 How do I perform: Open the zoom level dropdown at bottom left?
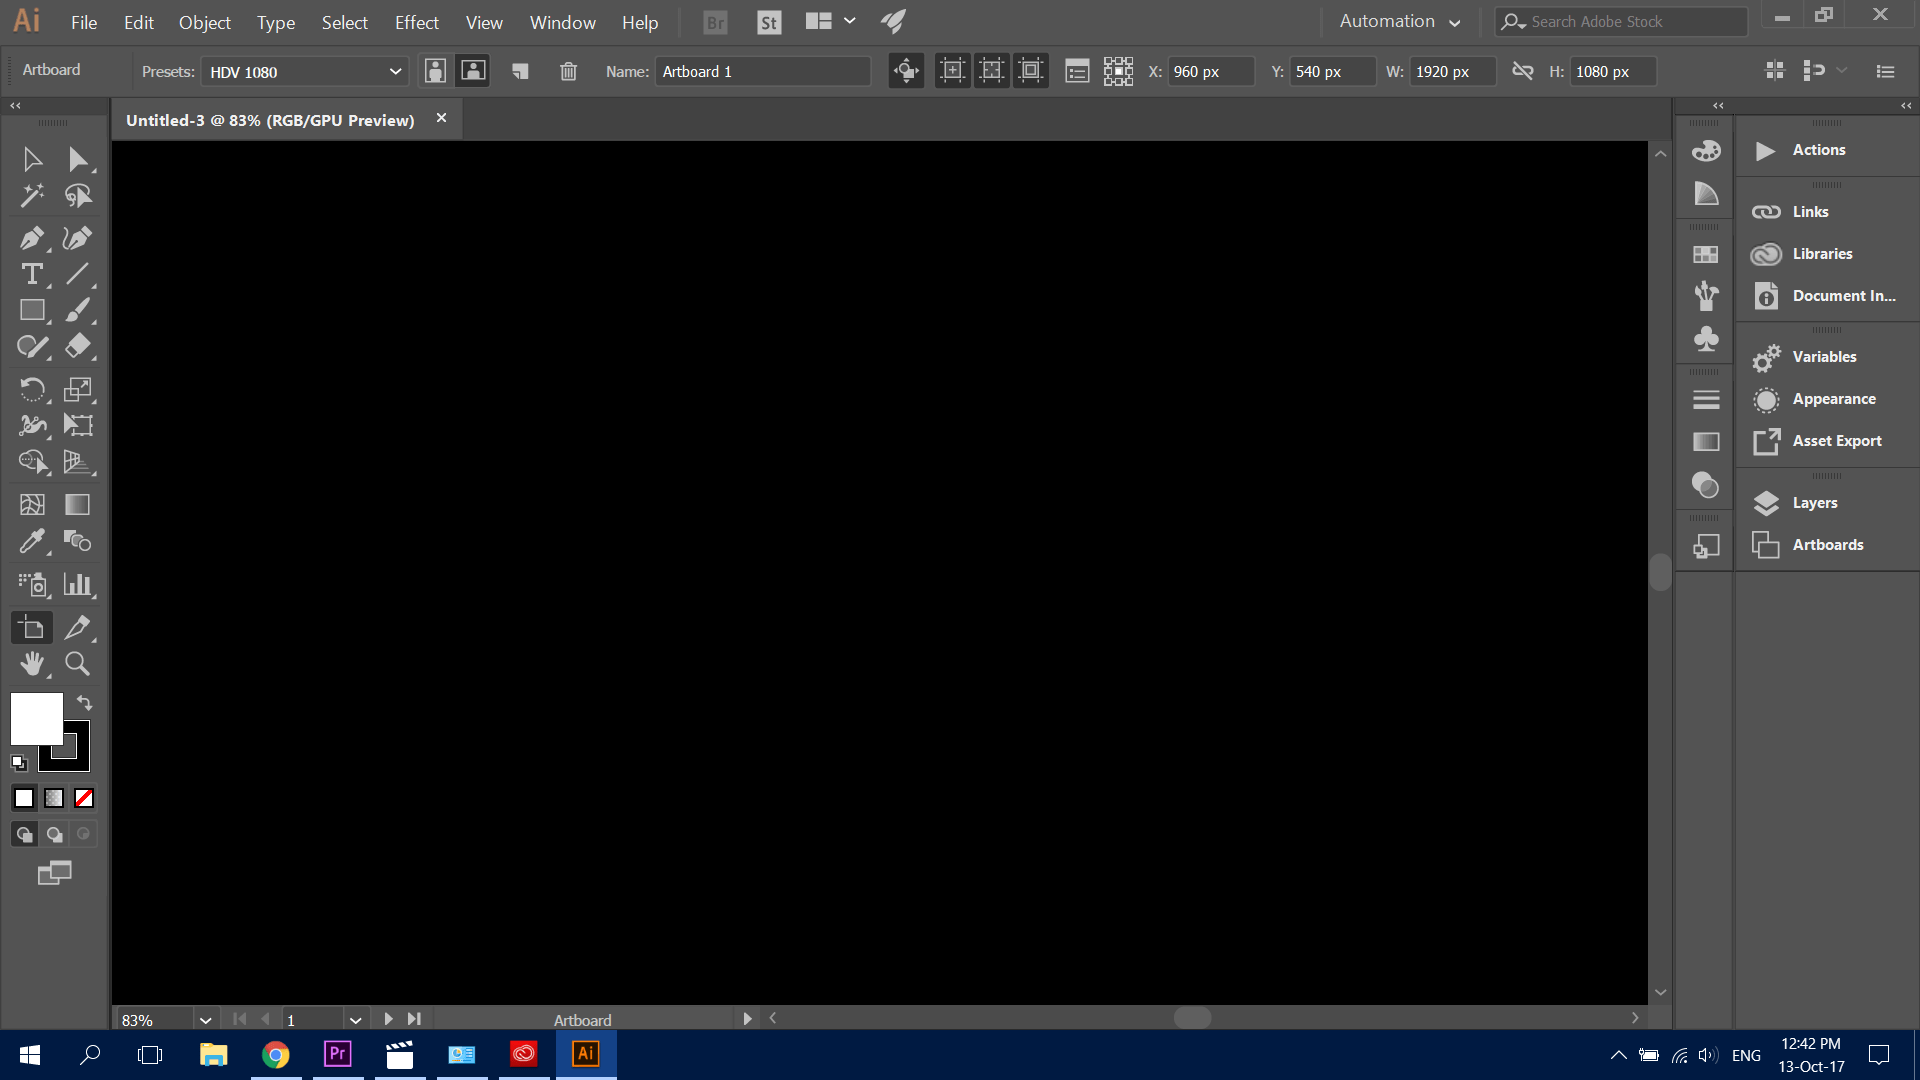pyautogui.click(x=205, y=1019)
